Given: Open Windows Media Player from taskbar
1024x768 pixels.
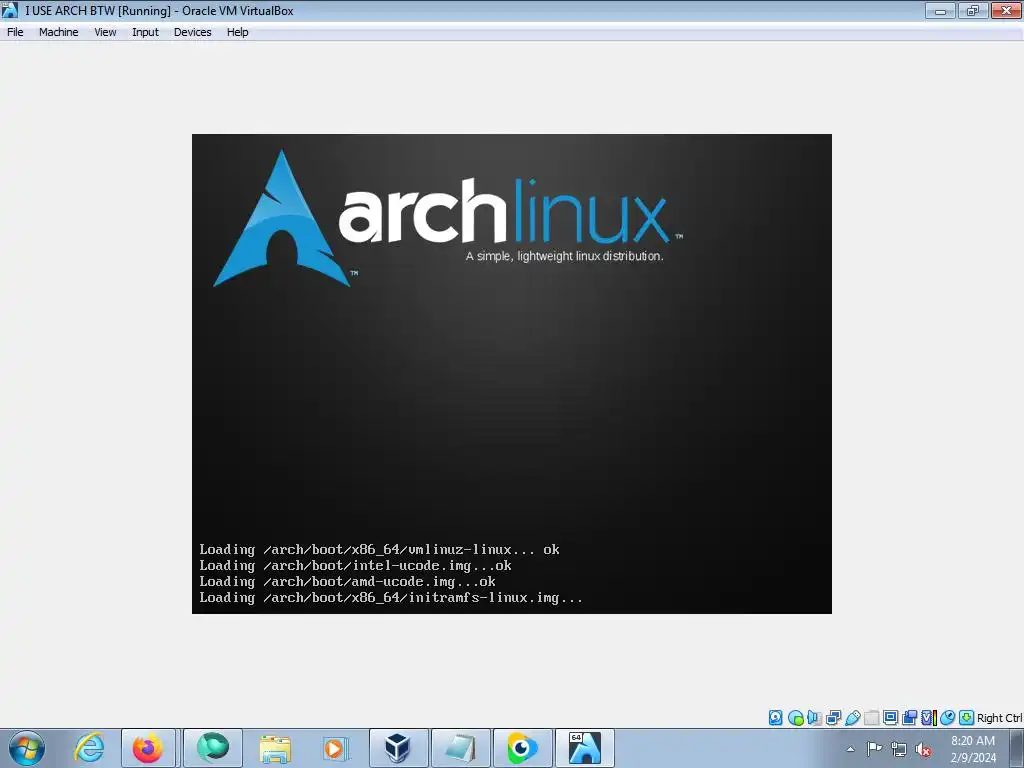Looking at the screenshot, I should (x=335, y=748).
